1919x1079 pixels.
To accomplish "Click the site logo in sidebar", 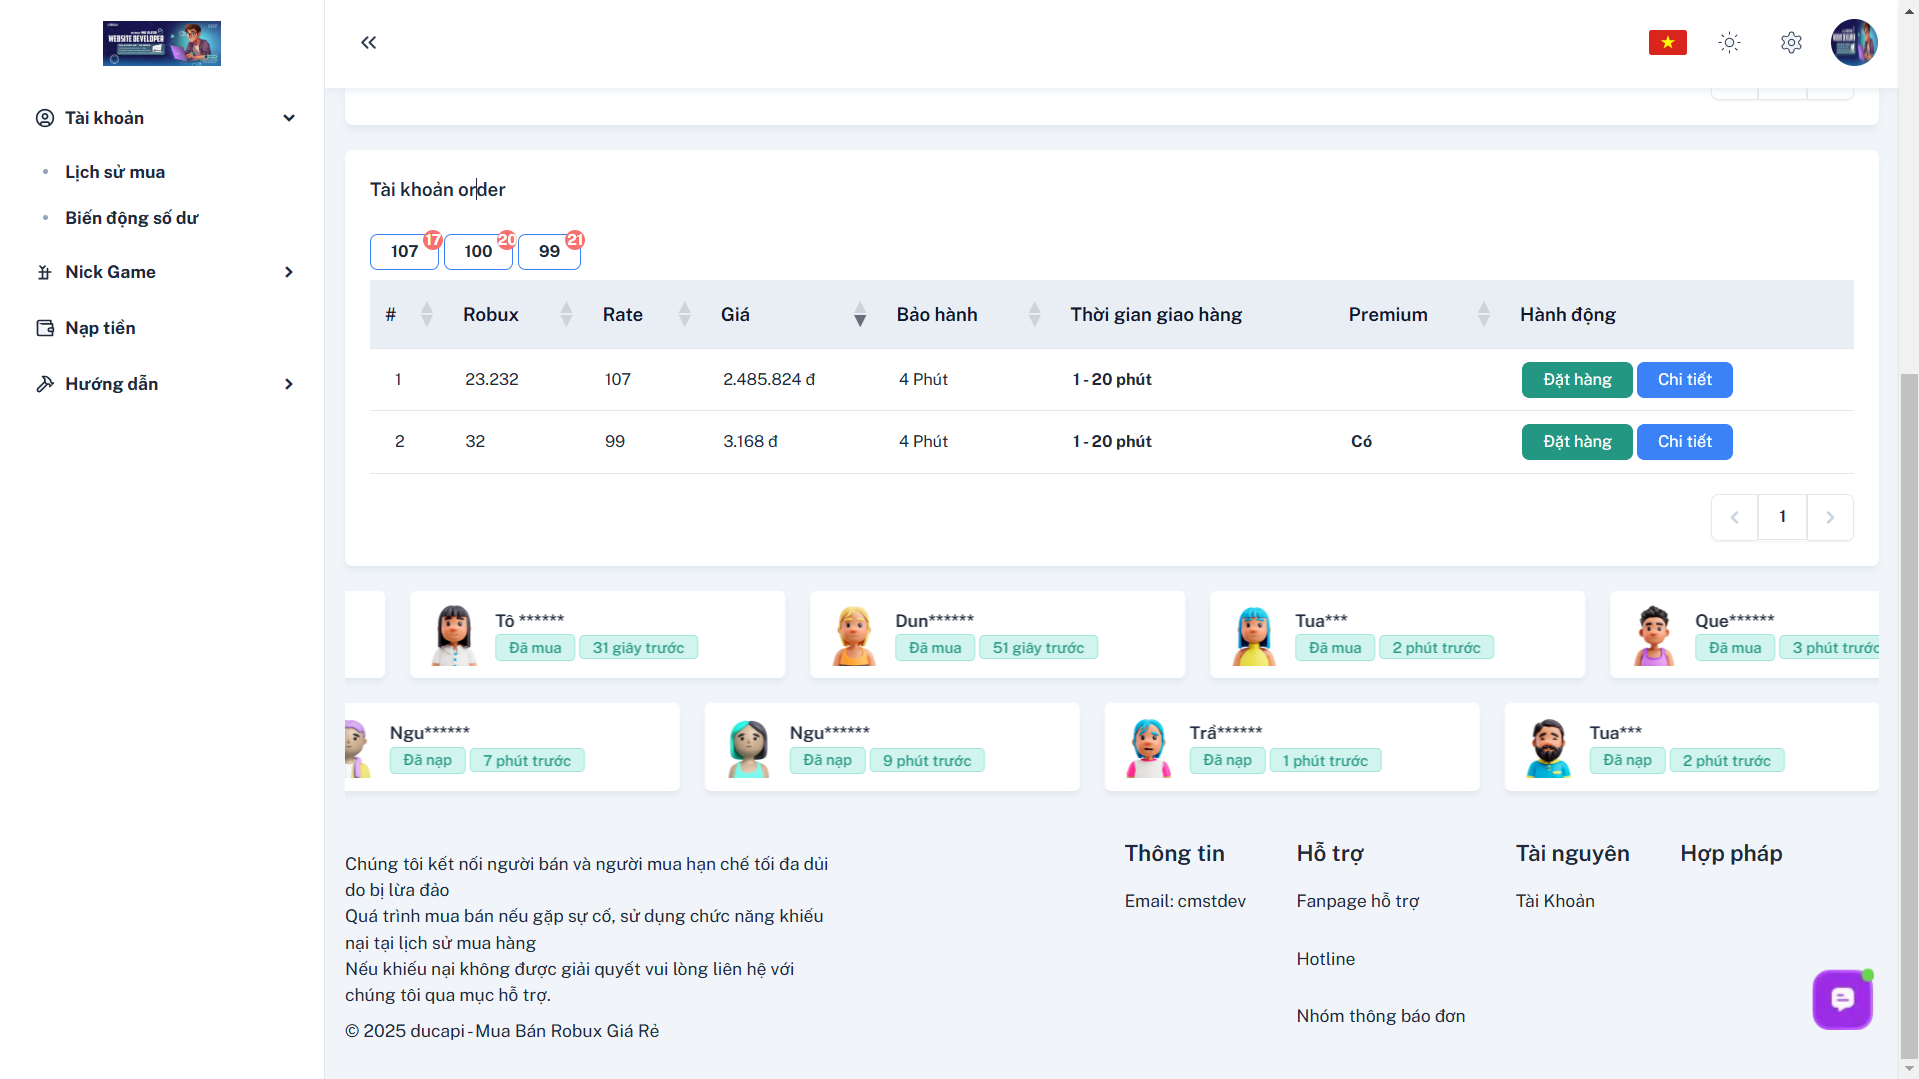I will click(162, 43).
